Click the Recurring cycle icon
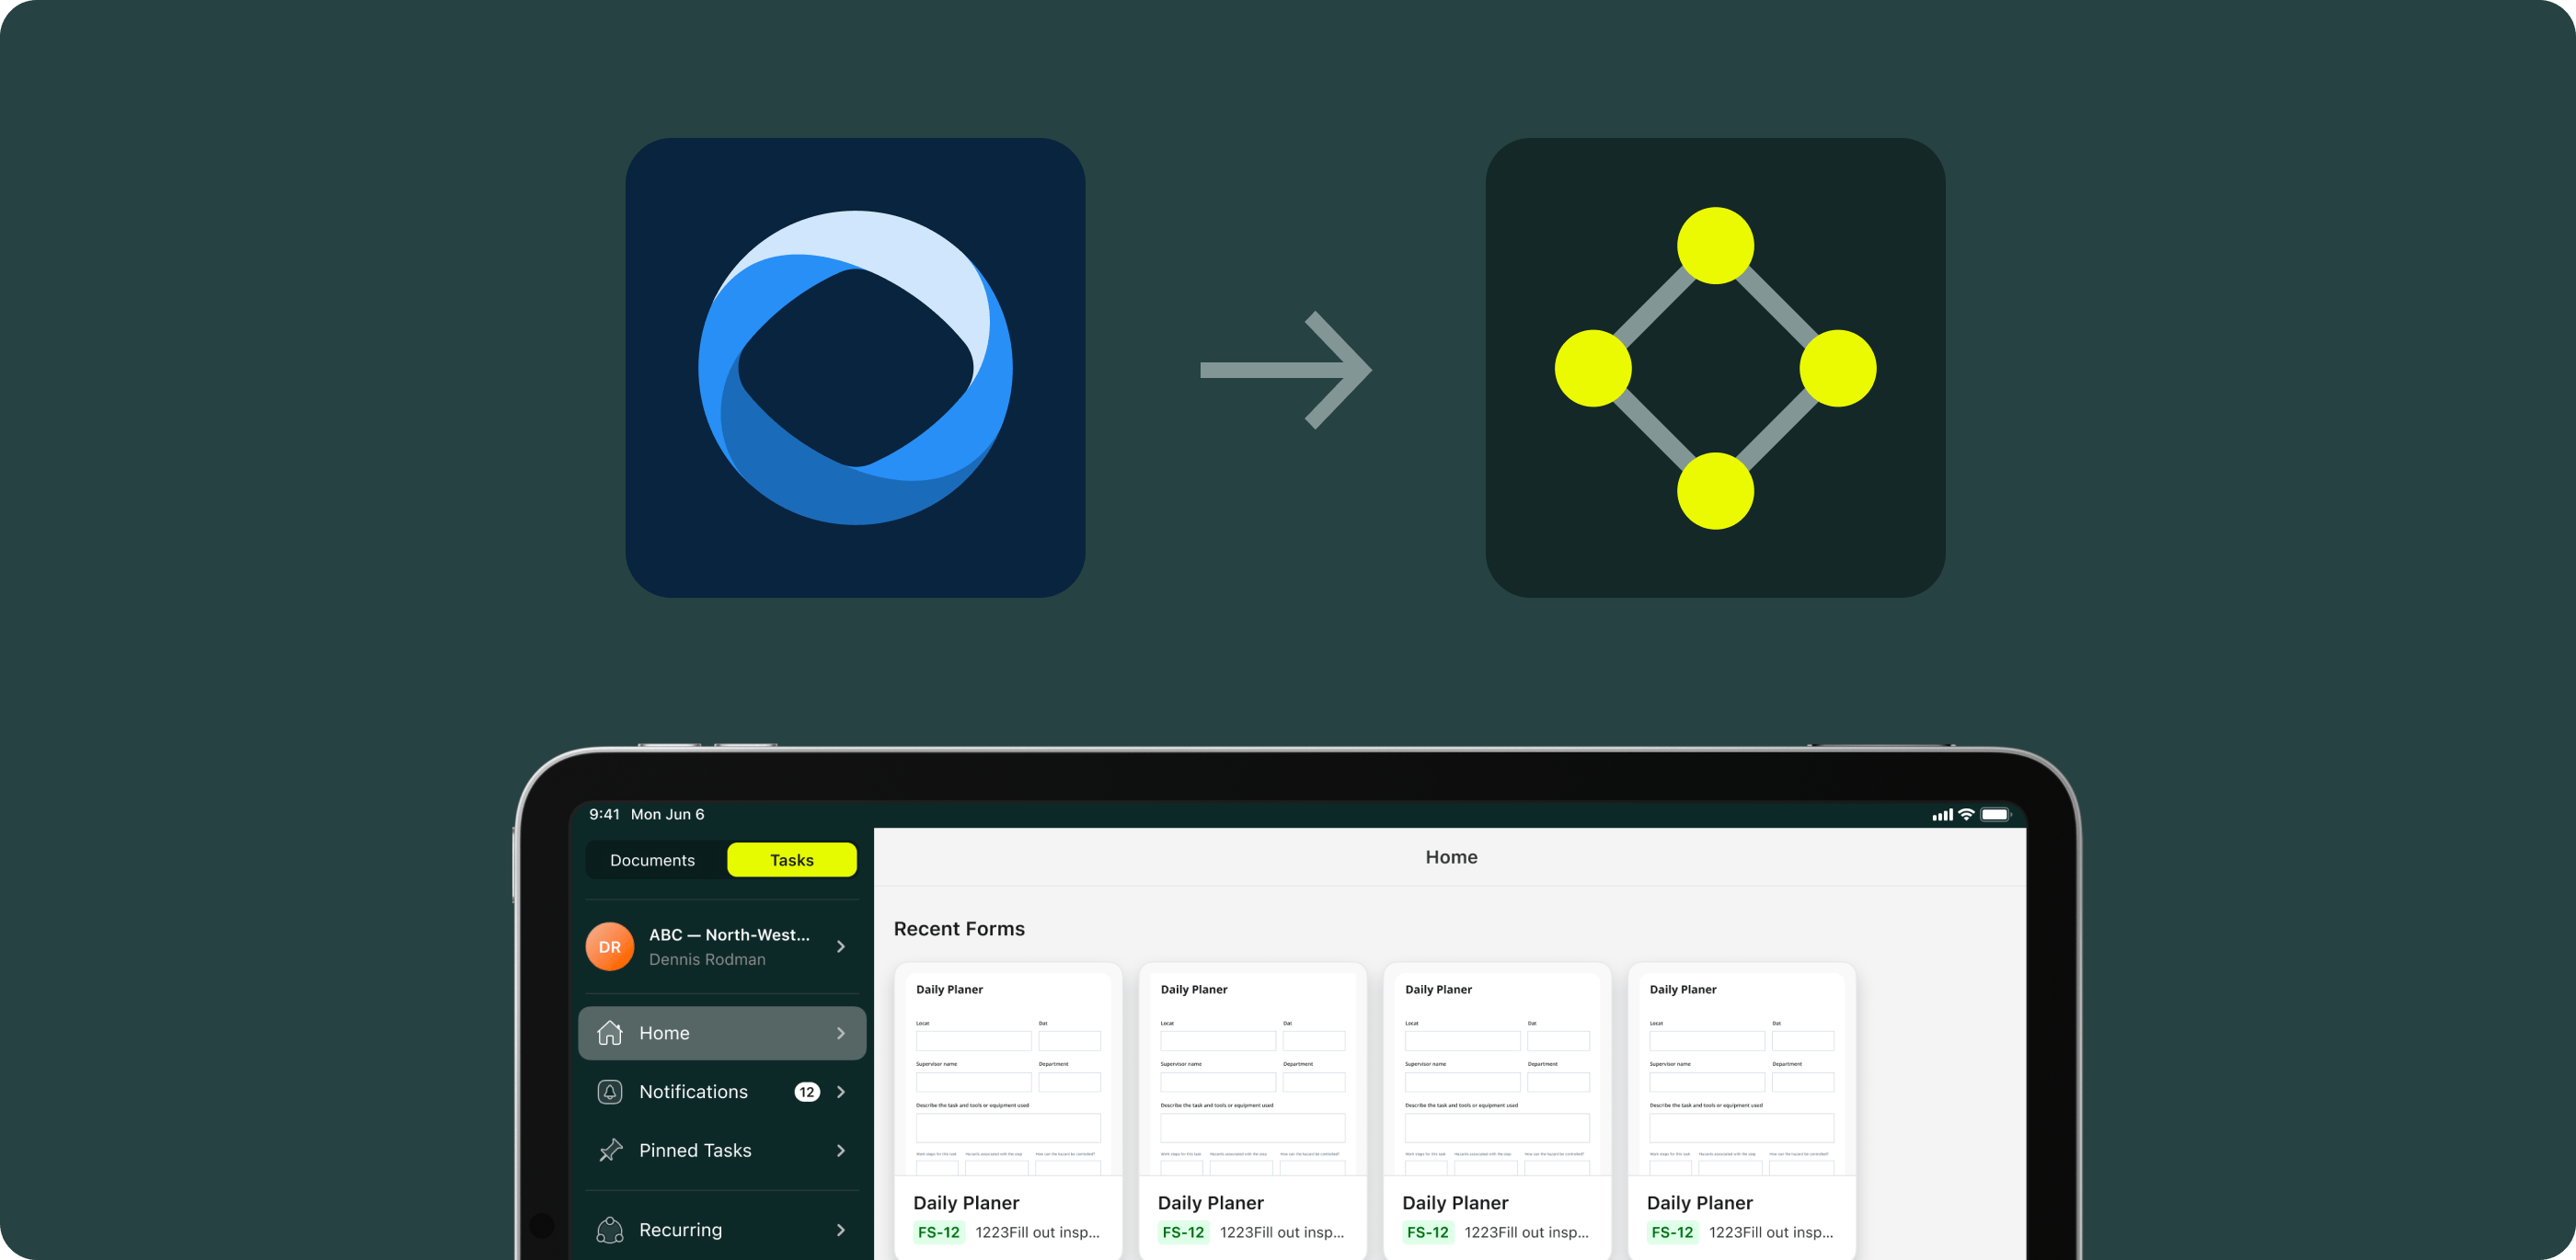Viewport: 2576px width, 1260px height. click(x=610, y=1230)
